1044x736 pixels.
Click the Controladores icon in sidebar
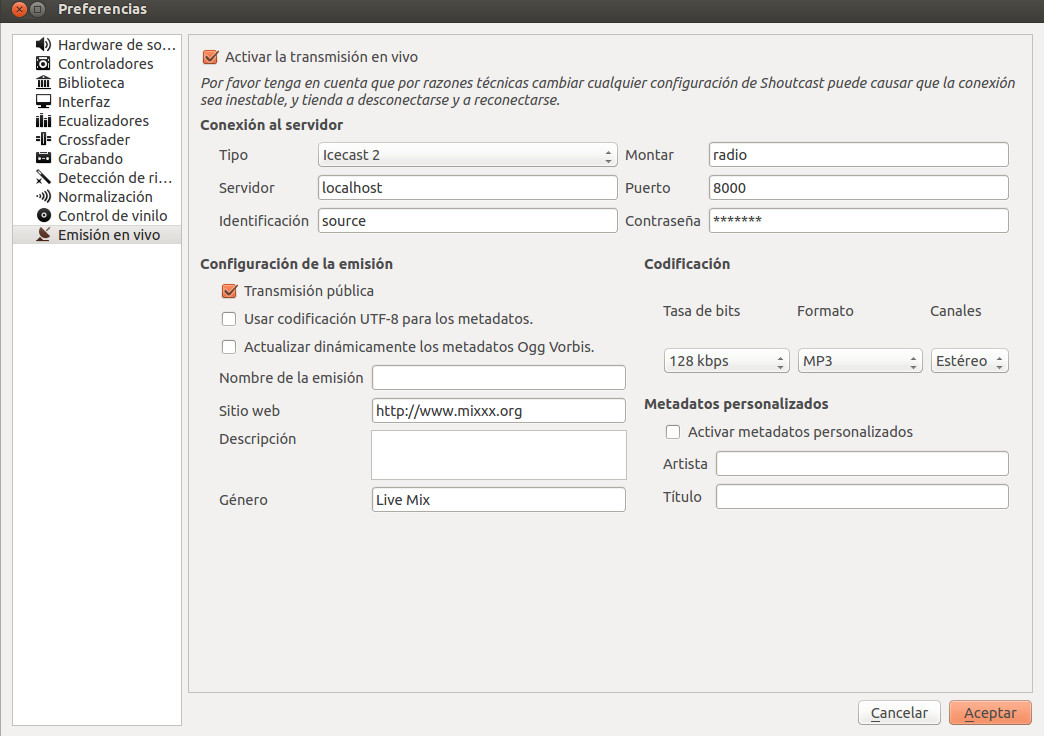click(43, 64)
